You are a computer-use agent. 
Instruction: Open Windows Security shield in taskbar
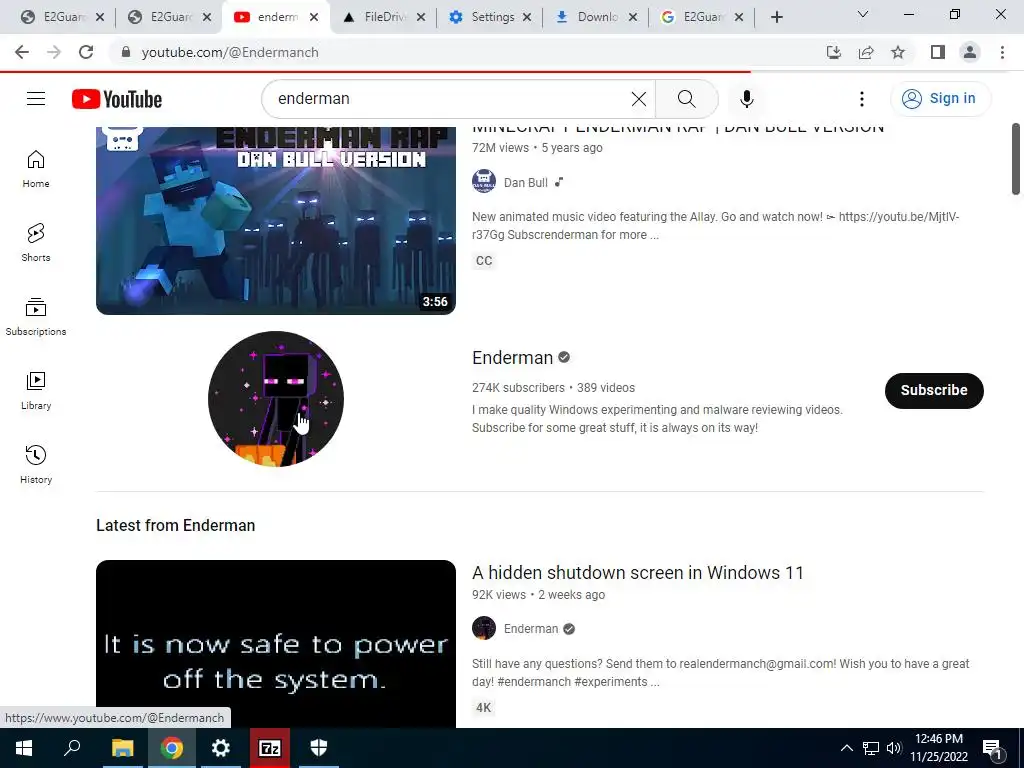click(319, 748)
